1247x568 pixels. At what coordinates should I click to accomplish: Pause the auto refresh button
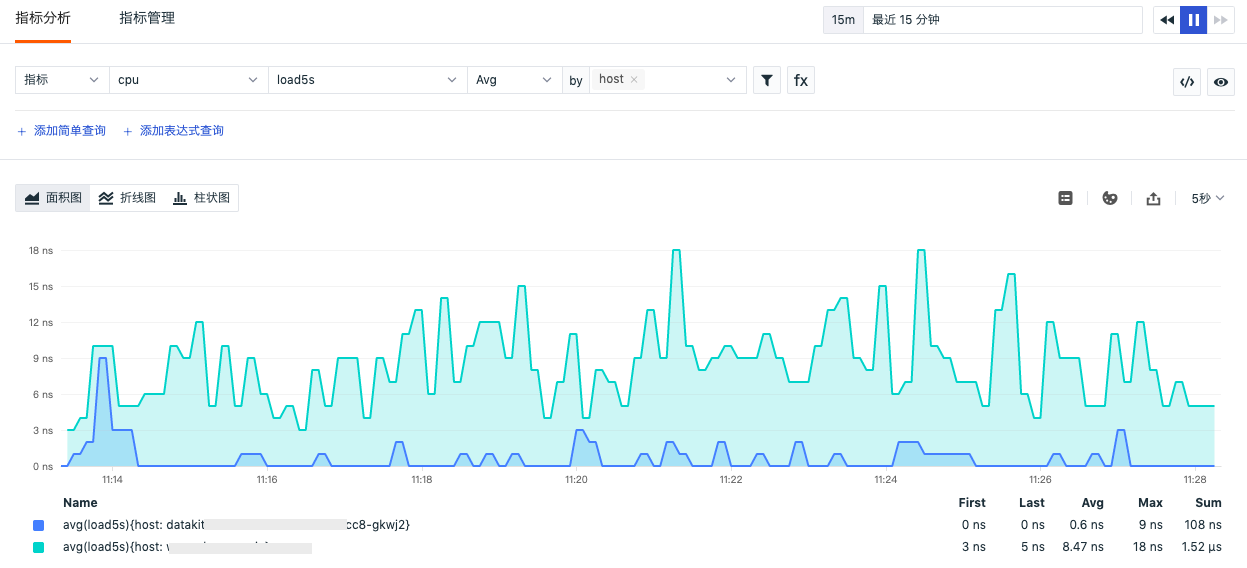click(x=1194, y=20)
